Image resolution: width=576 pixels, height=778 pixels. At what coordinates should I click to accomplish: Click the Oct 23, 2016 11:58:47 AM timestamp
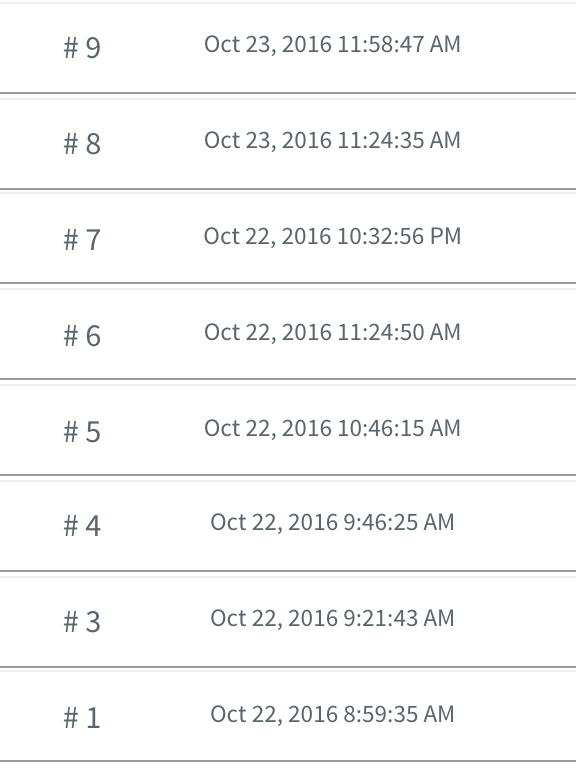tap(332, 45)
